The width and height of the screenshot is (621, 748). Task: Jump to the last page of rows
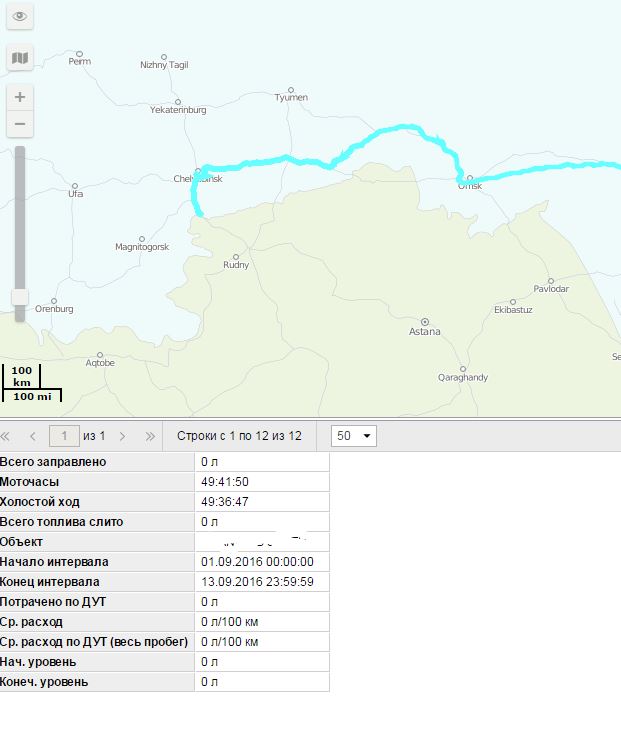tap(150, 436)
